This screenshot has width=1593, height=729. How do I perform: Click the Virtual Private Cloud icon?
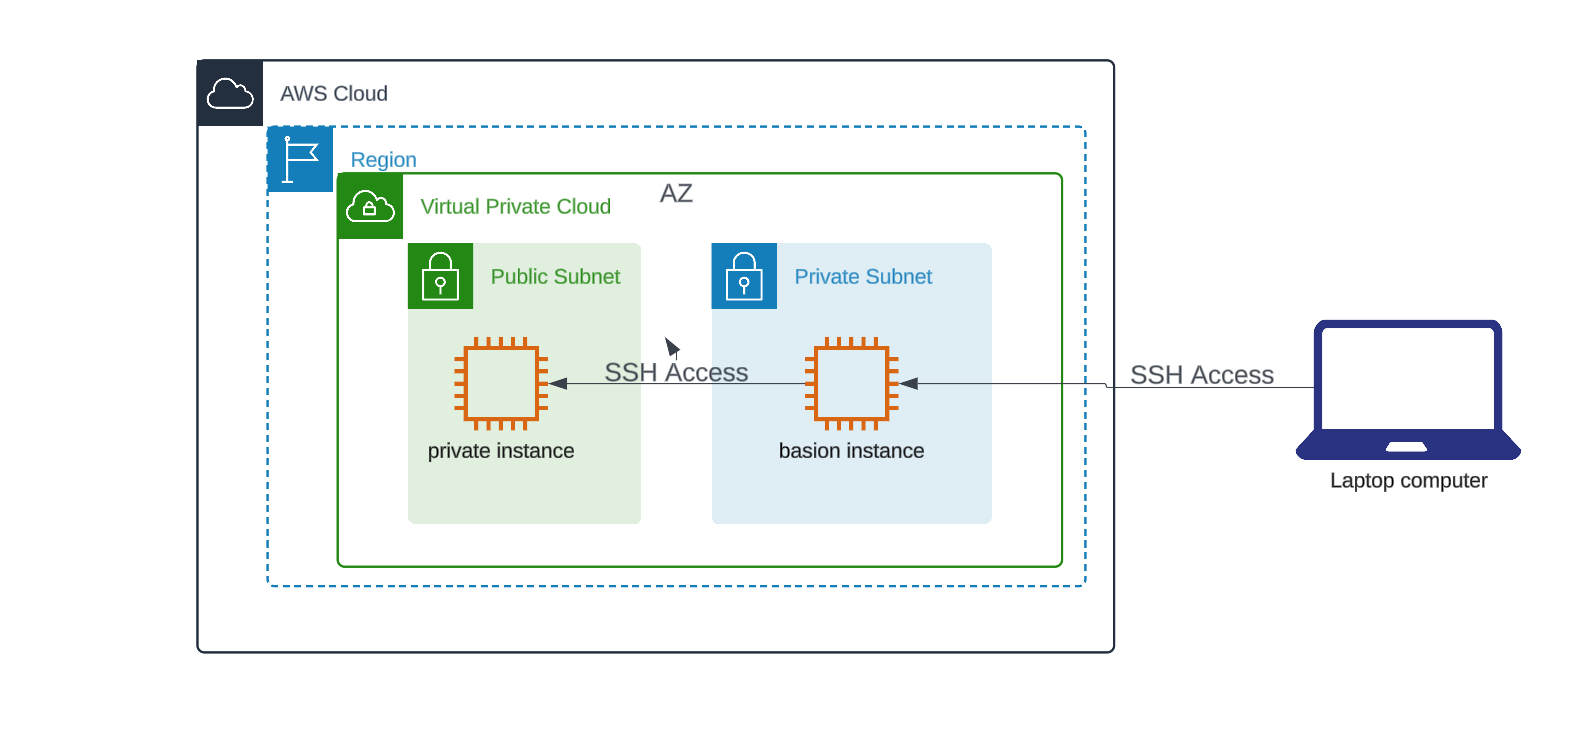coord(370,206)
